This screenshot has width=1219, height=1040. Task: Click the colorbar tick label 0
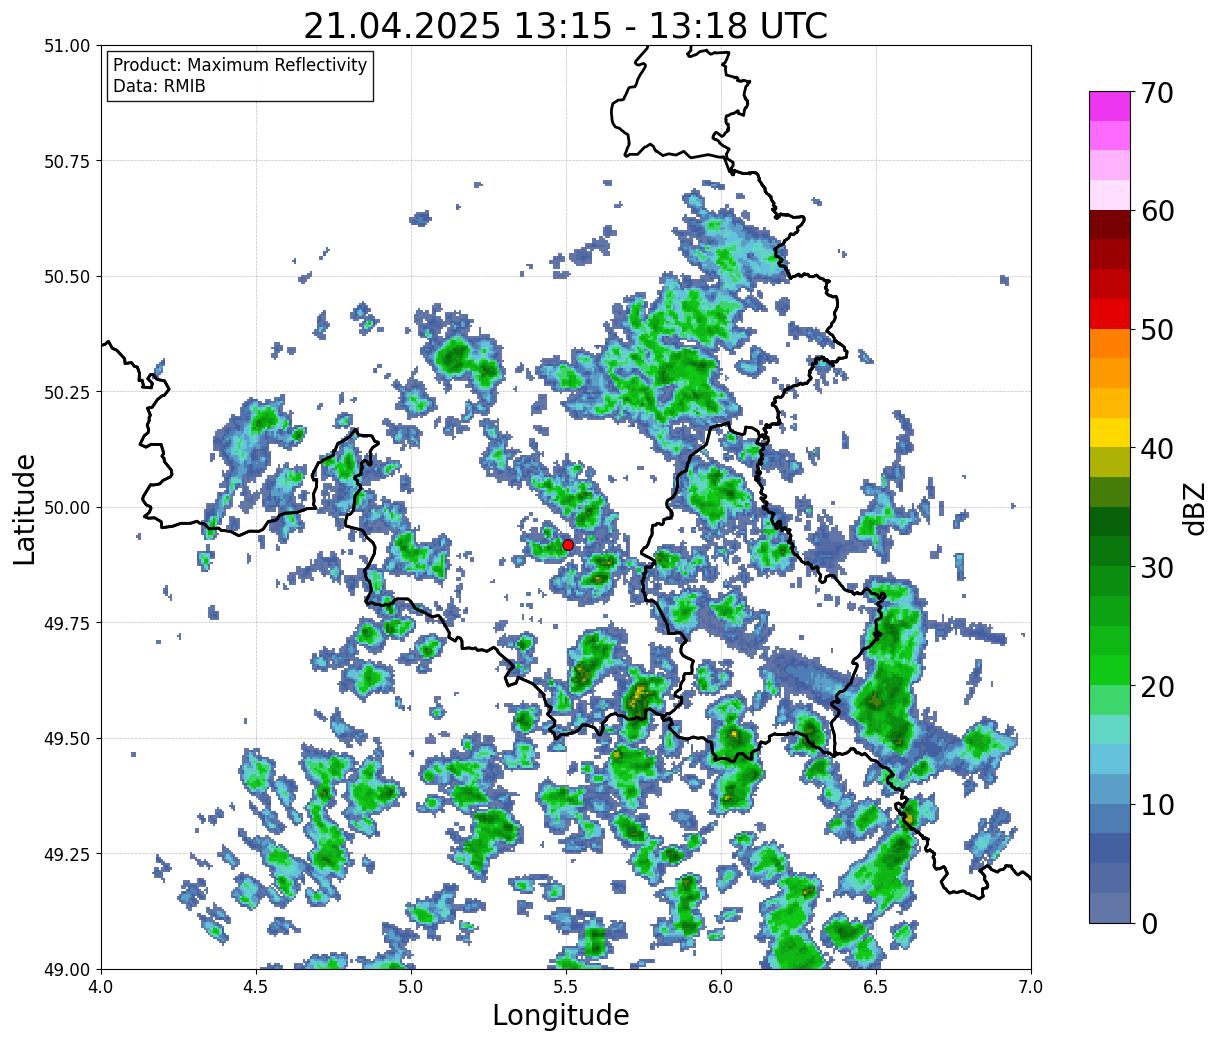1149,923
